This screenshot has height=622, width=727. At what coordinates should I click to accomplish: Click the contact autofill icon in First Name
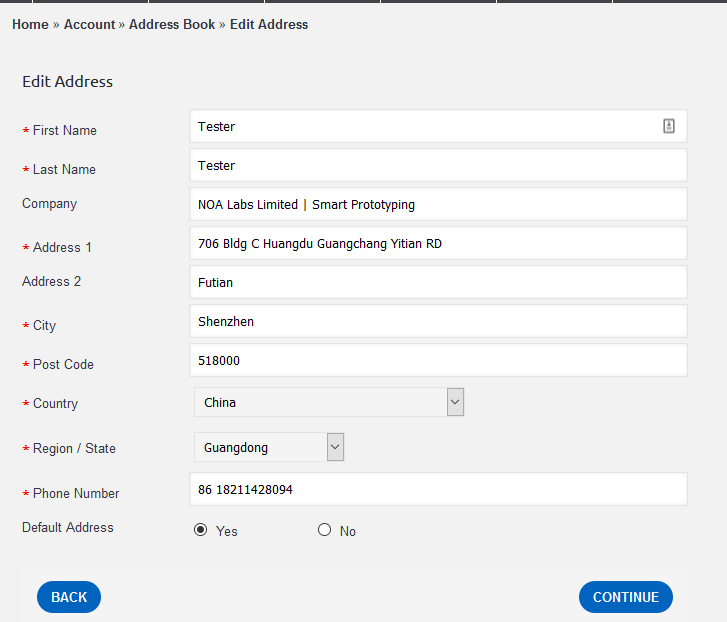(x=669, y=126)
